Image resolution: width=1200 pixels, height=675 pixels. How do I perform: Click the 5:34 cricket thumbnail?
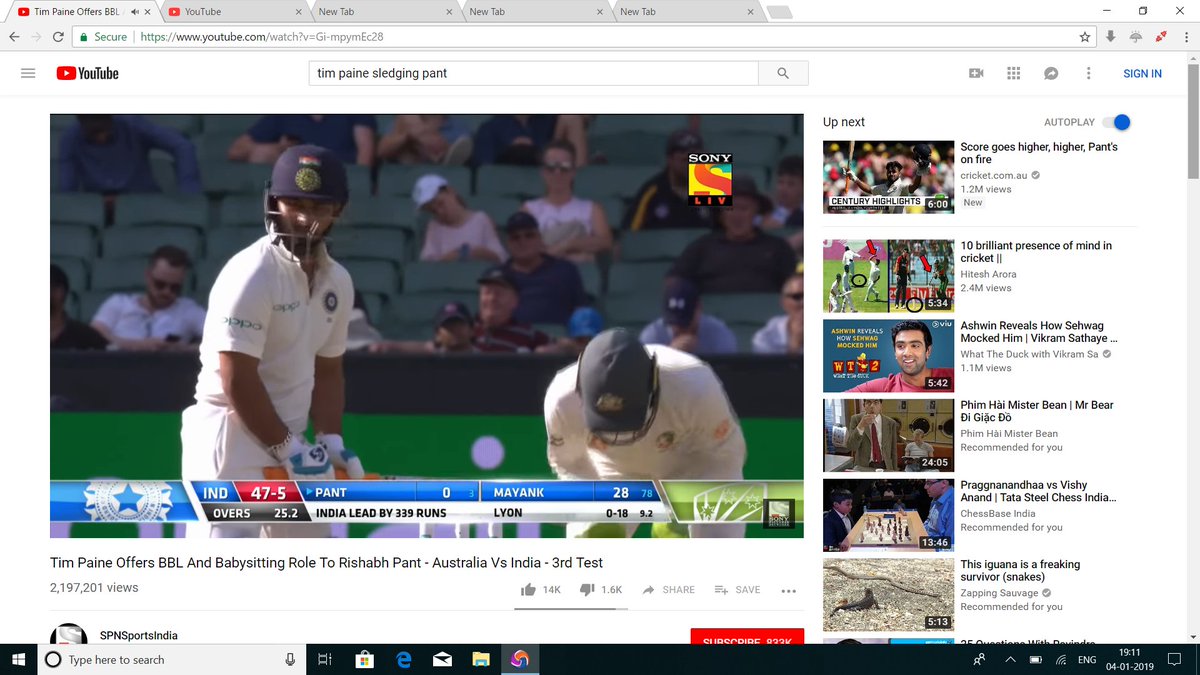(x=887, y=276)
